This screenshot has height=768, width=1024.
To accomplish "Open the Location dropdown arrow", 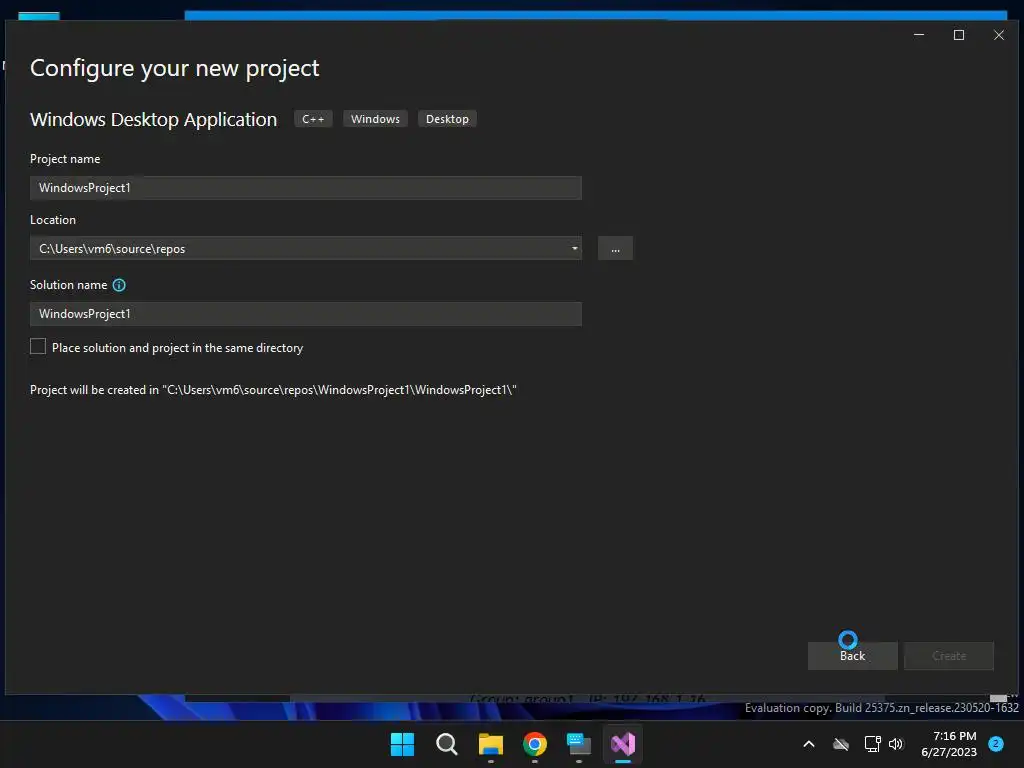I will pos(575,248).
